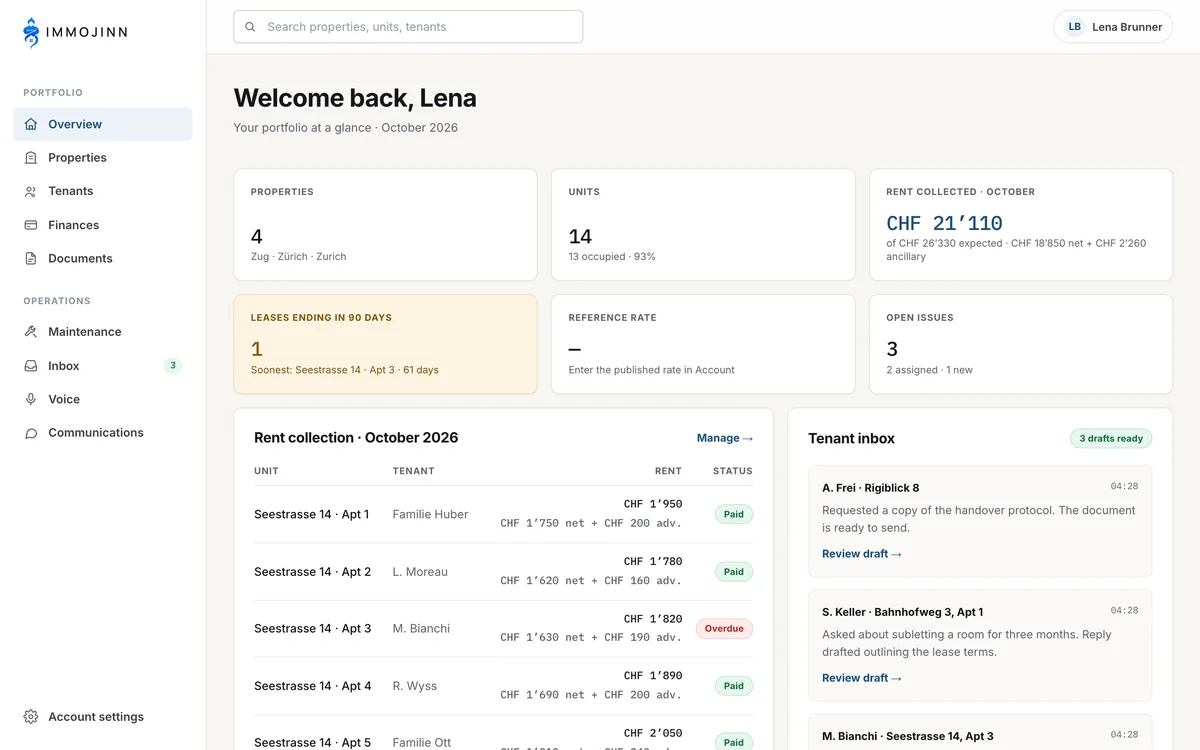
Task: Click the CHF 1’890 rent amount
Action: click(653, 676)
